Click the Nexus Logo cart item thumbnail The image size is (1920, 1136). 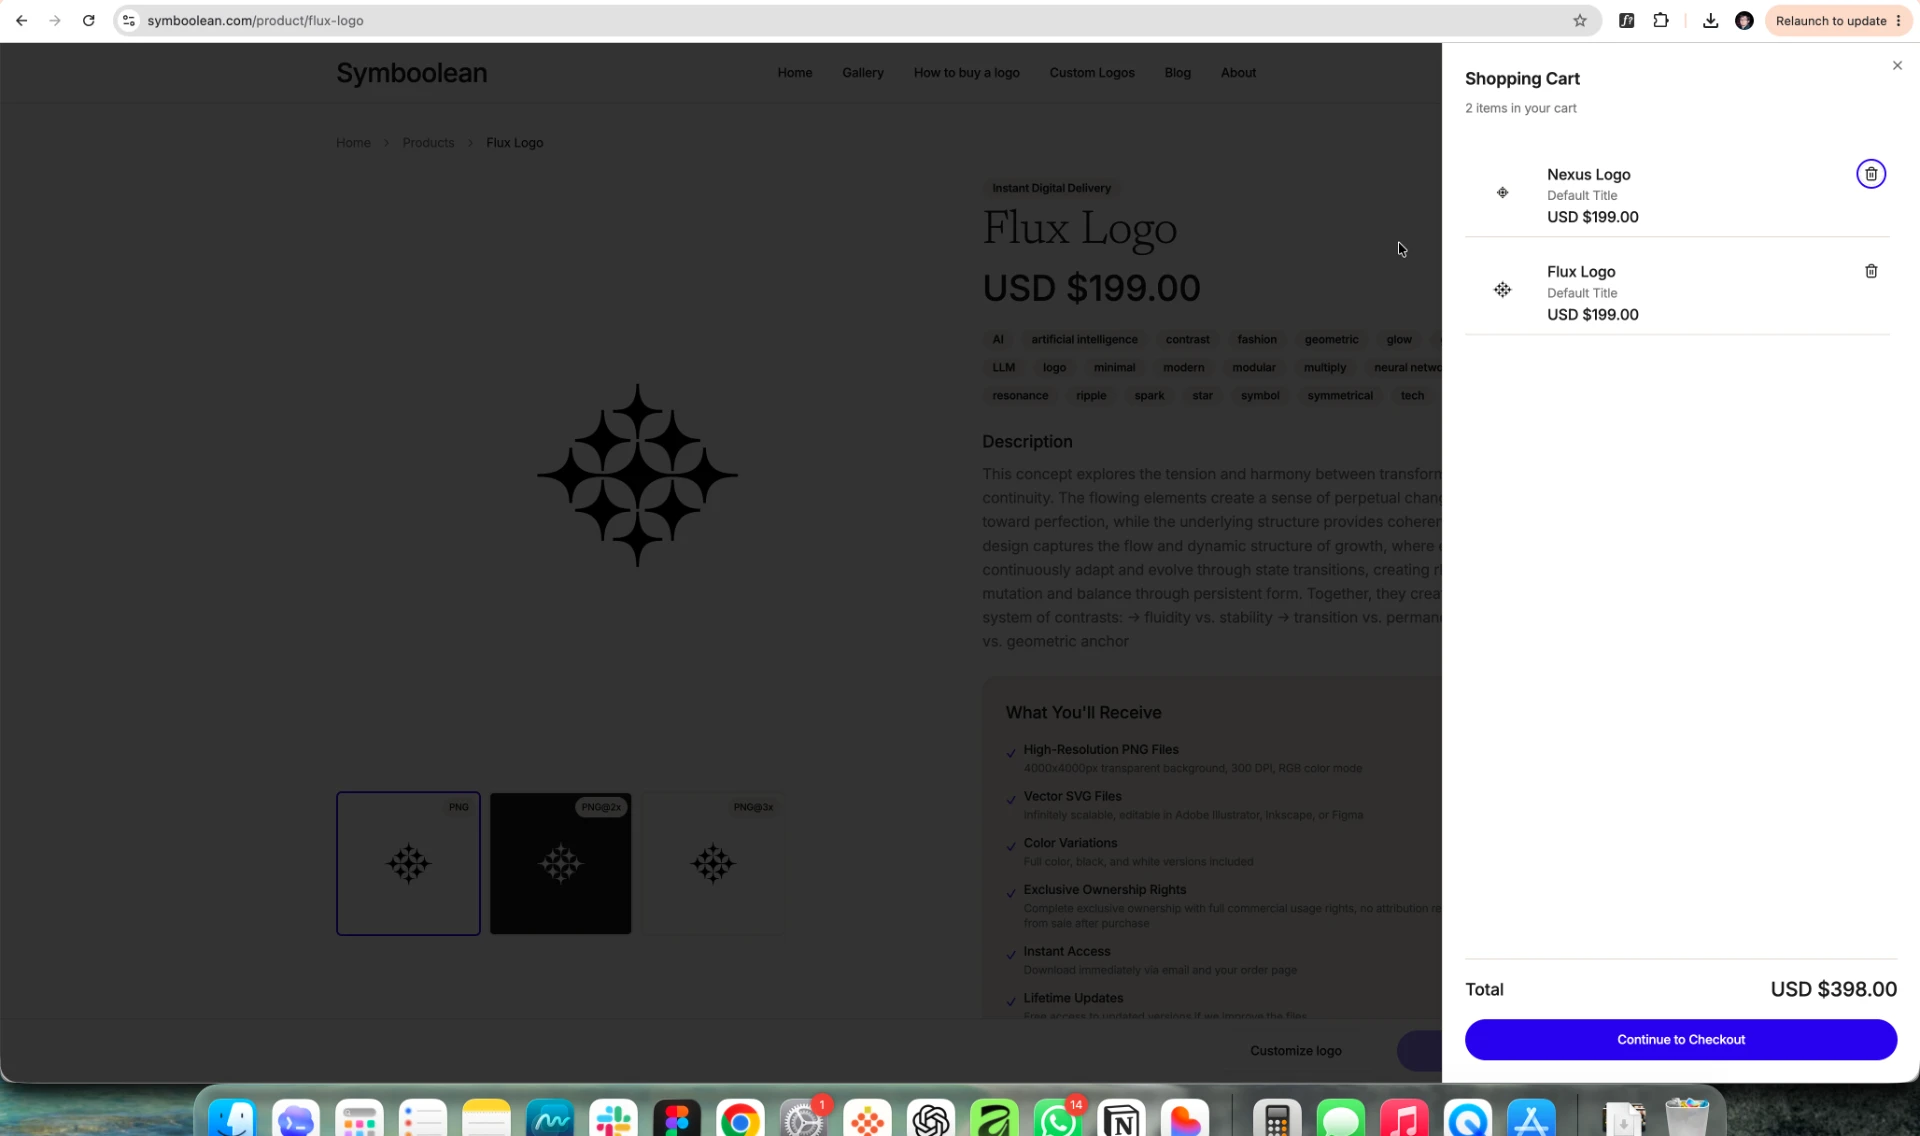point(1502,193)
